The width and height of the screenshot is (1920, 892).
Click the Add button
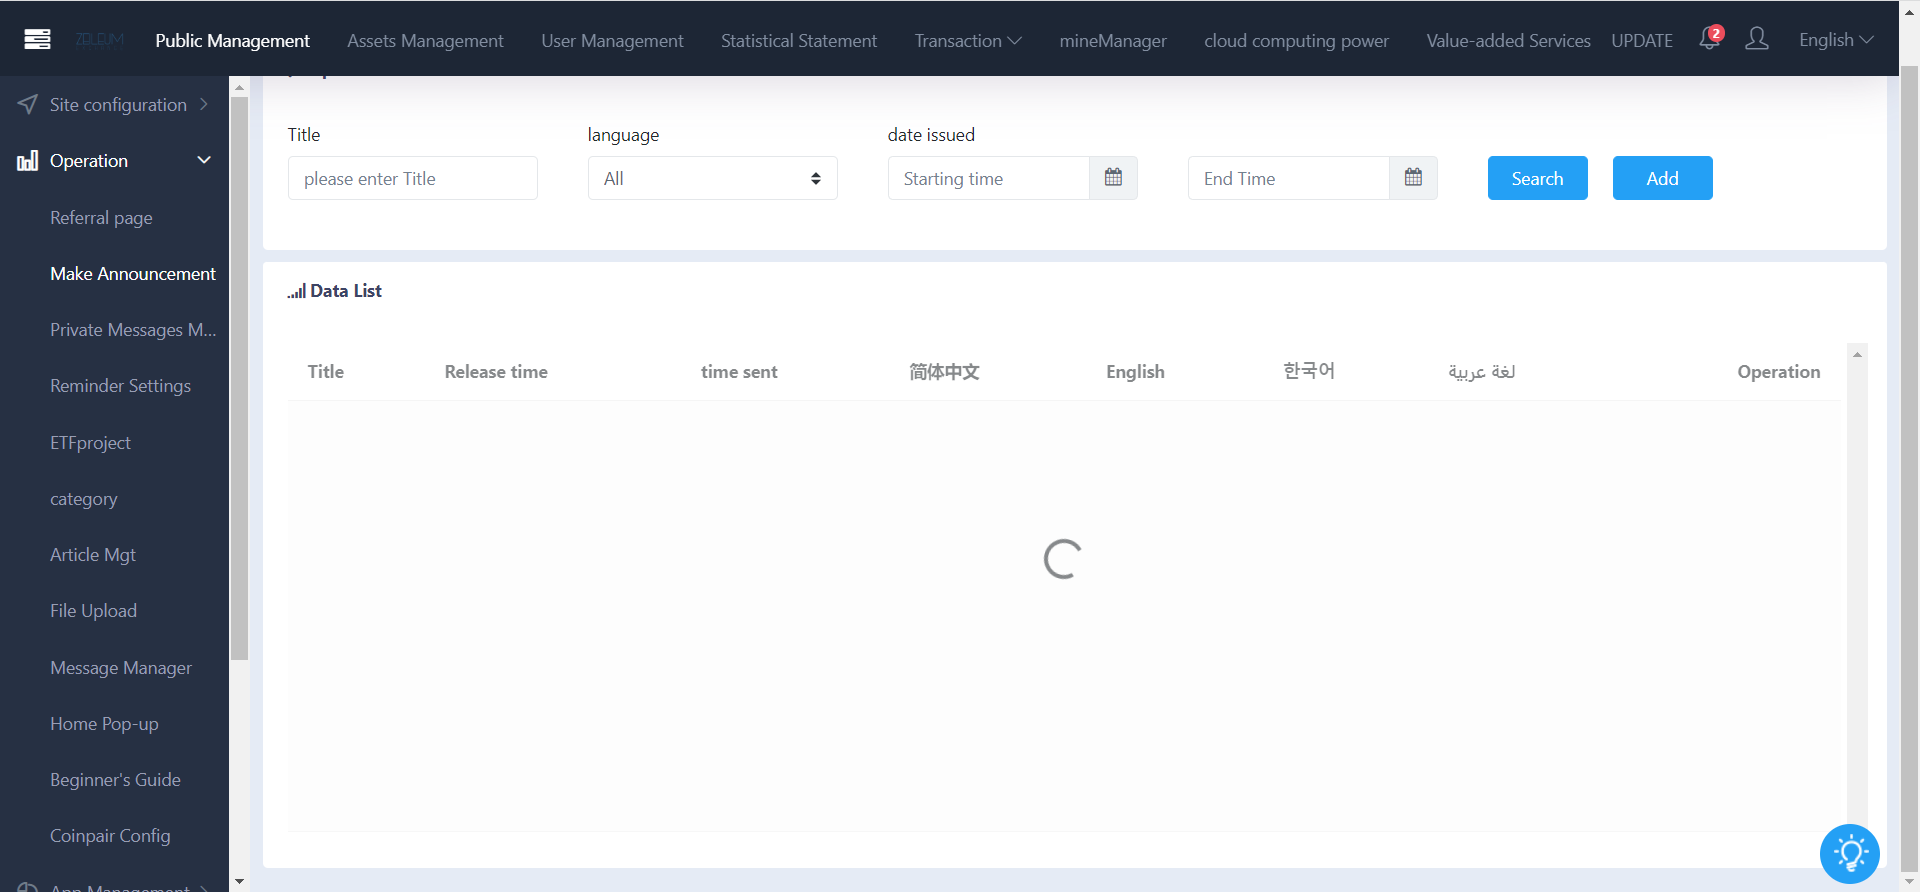(1663, 178)
